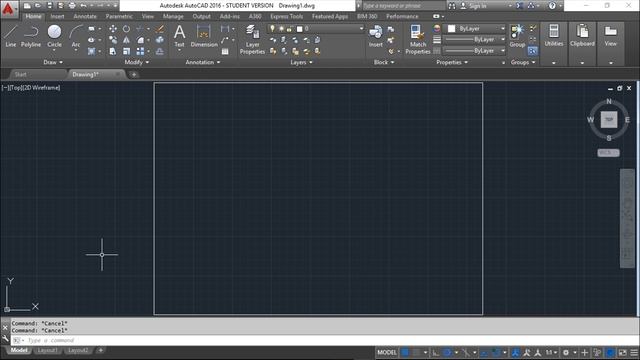Switch to the Start file tab
640x360 pixels.
(x=20, y=74)
